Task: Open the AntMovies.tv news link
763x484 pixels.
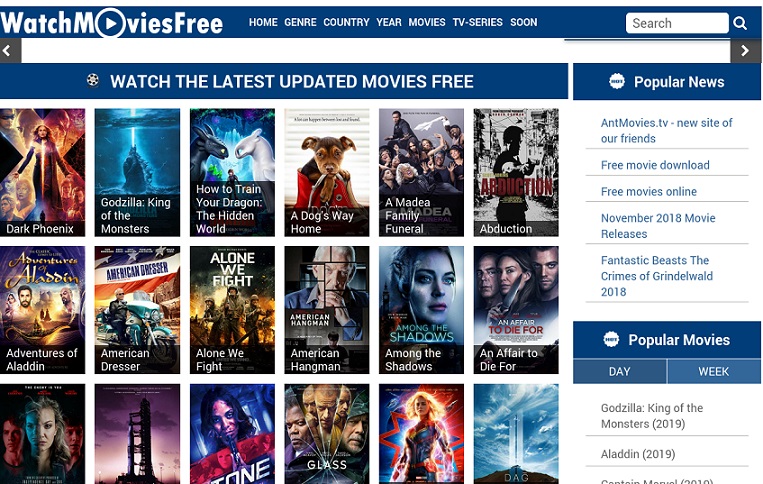Action: tap(666, 131)
